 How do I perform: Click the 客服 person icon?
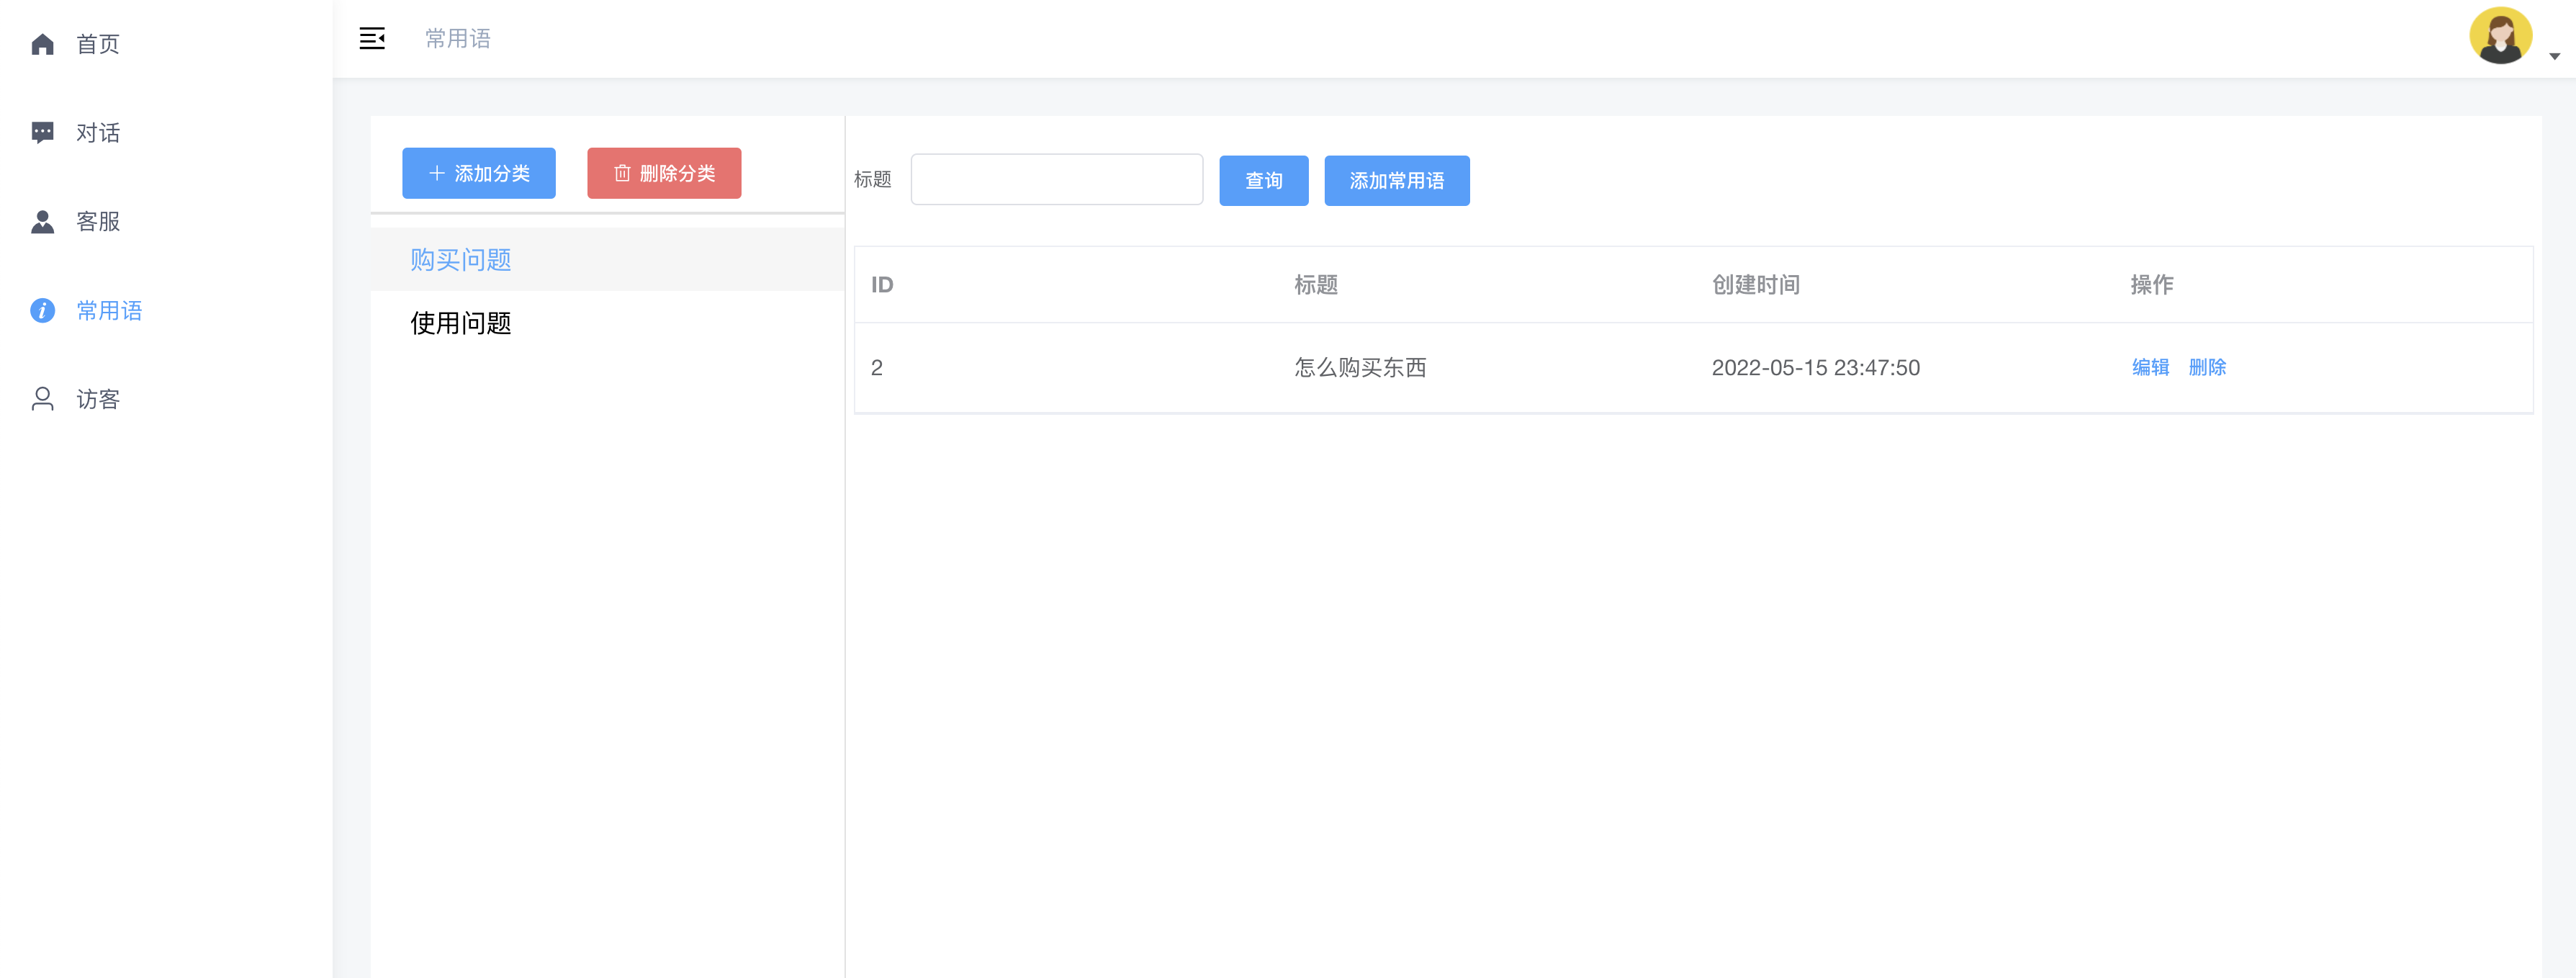42,221
